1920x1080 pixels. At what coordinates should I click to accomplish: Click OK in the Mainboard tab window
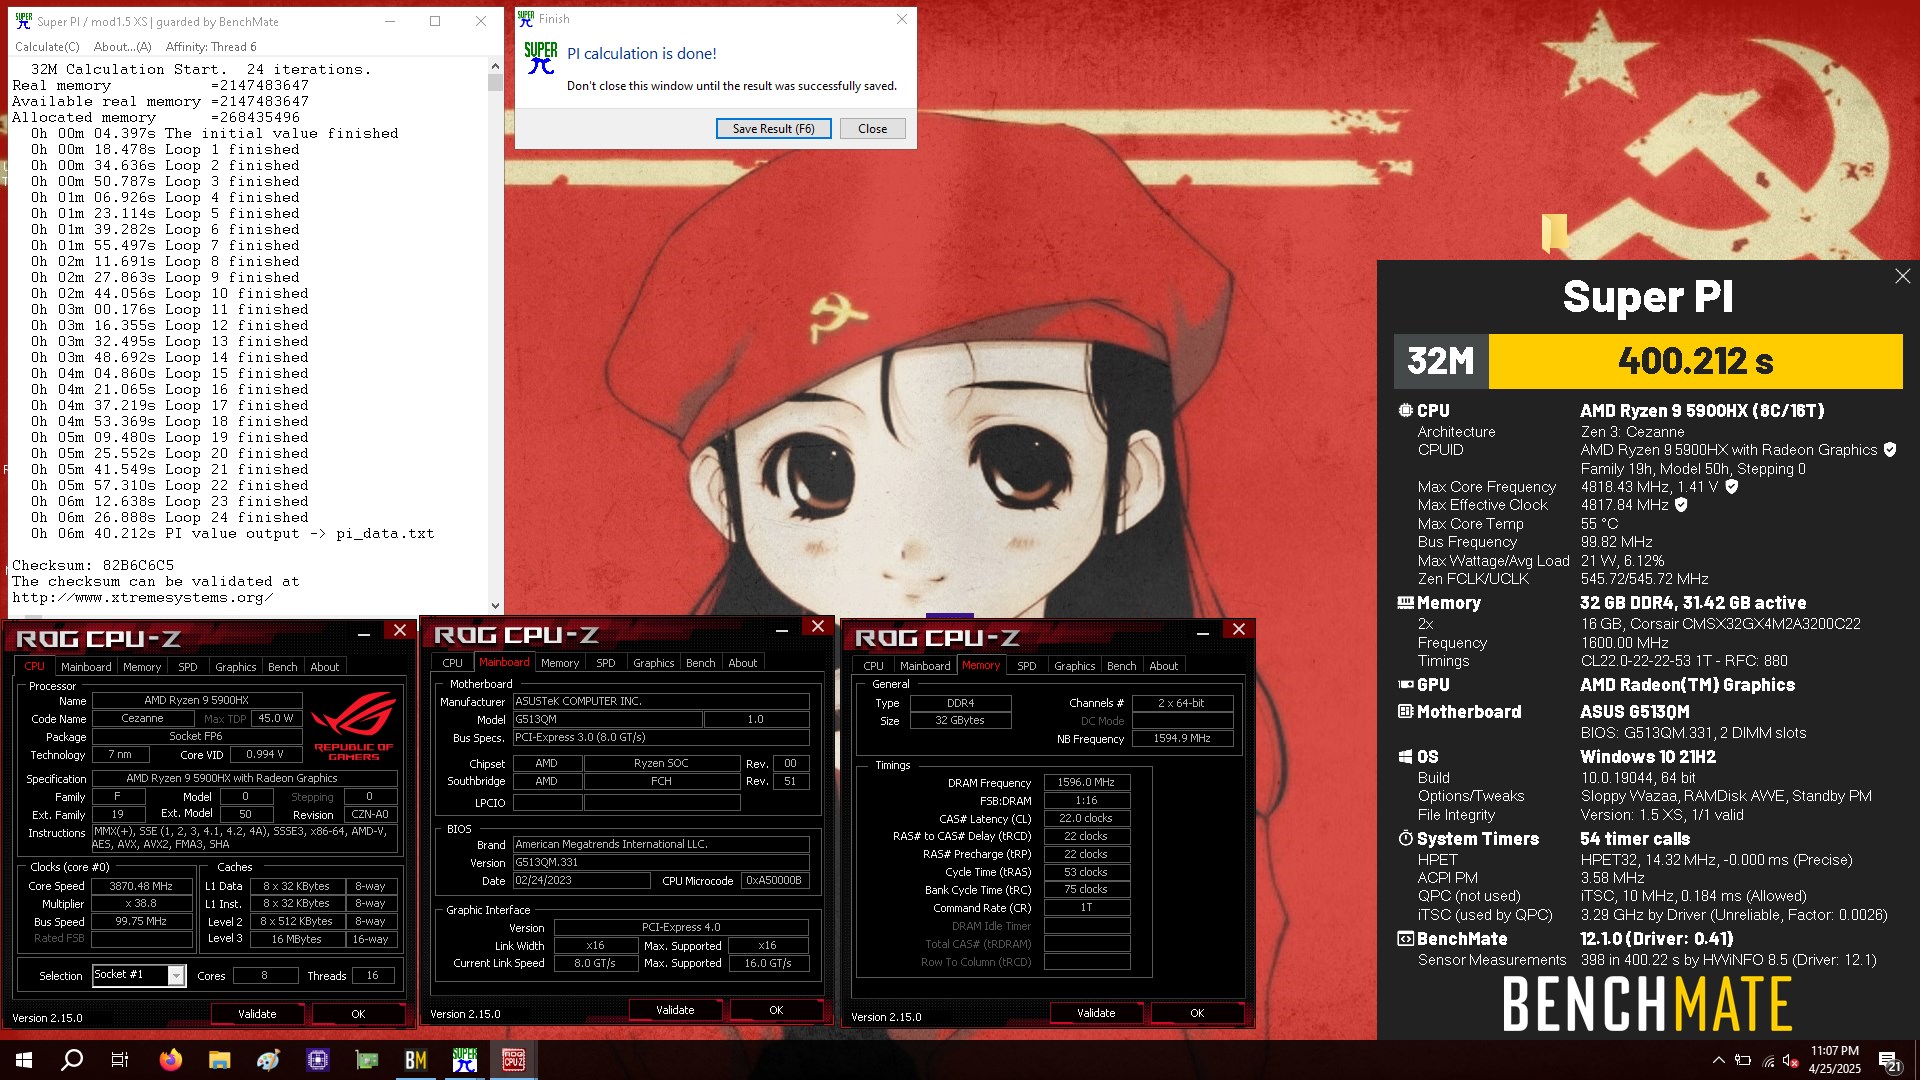point(776,1010)
